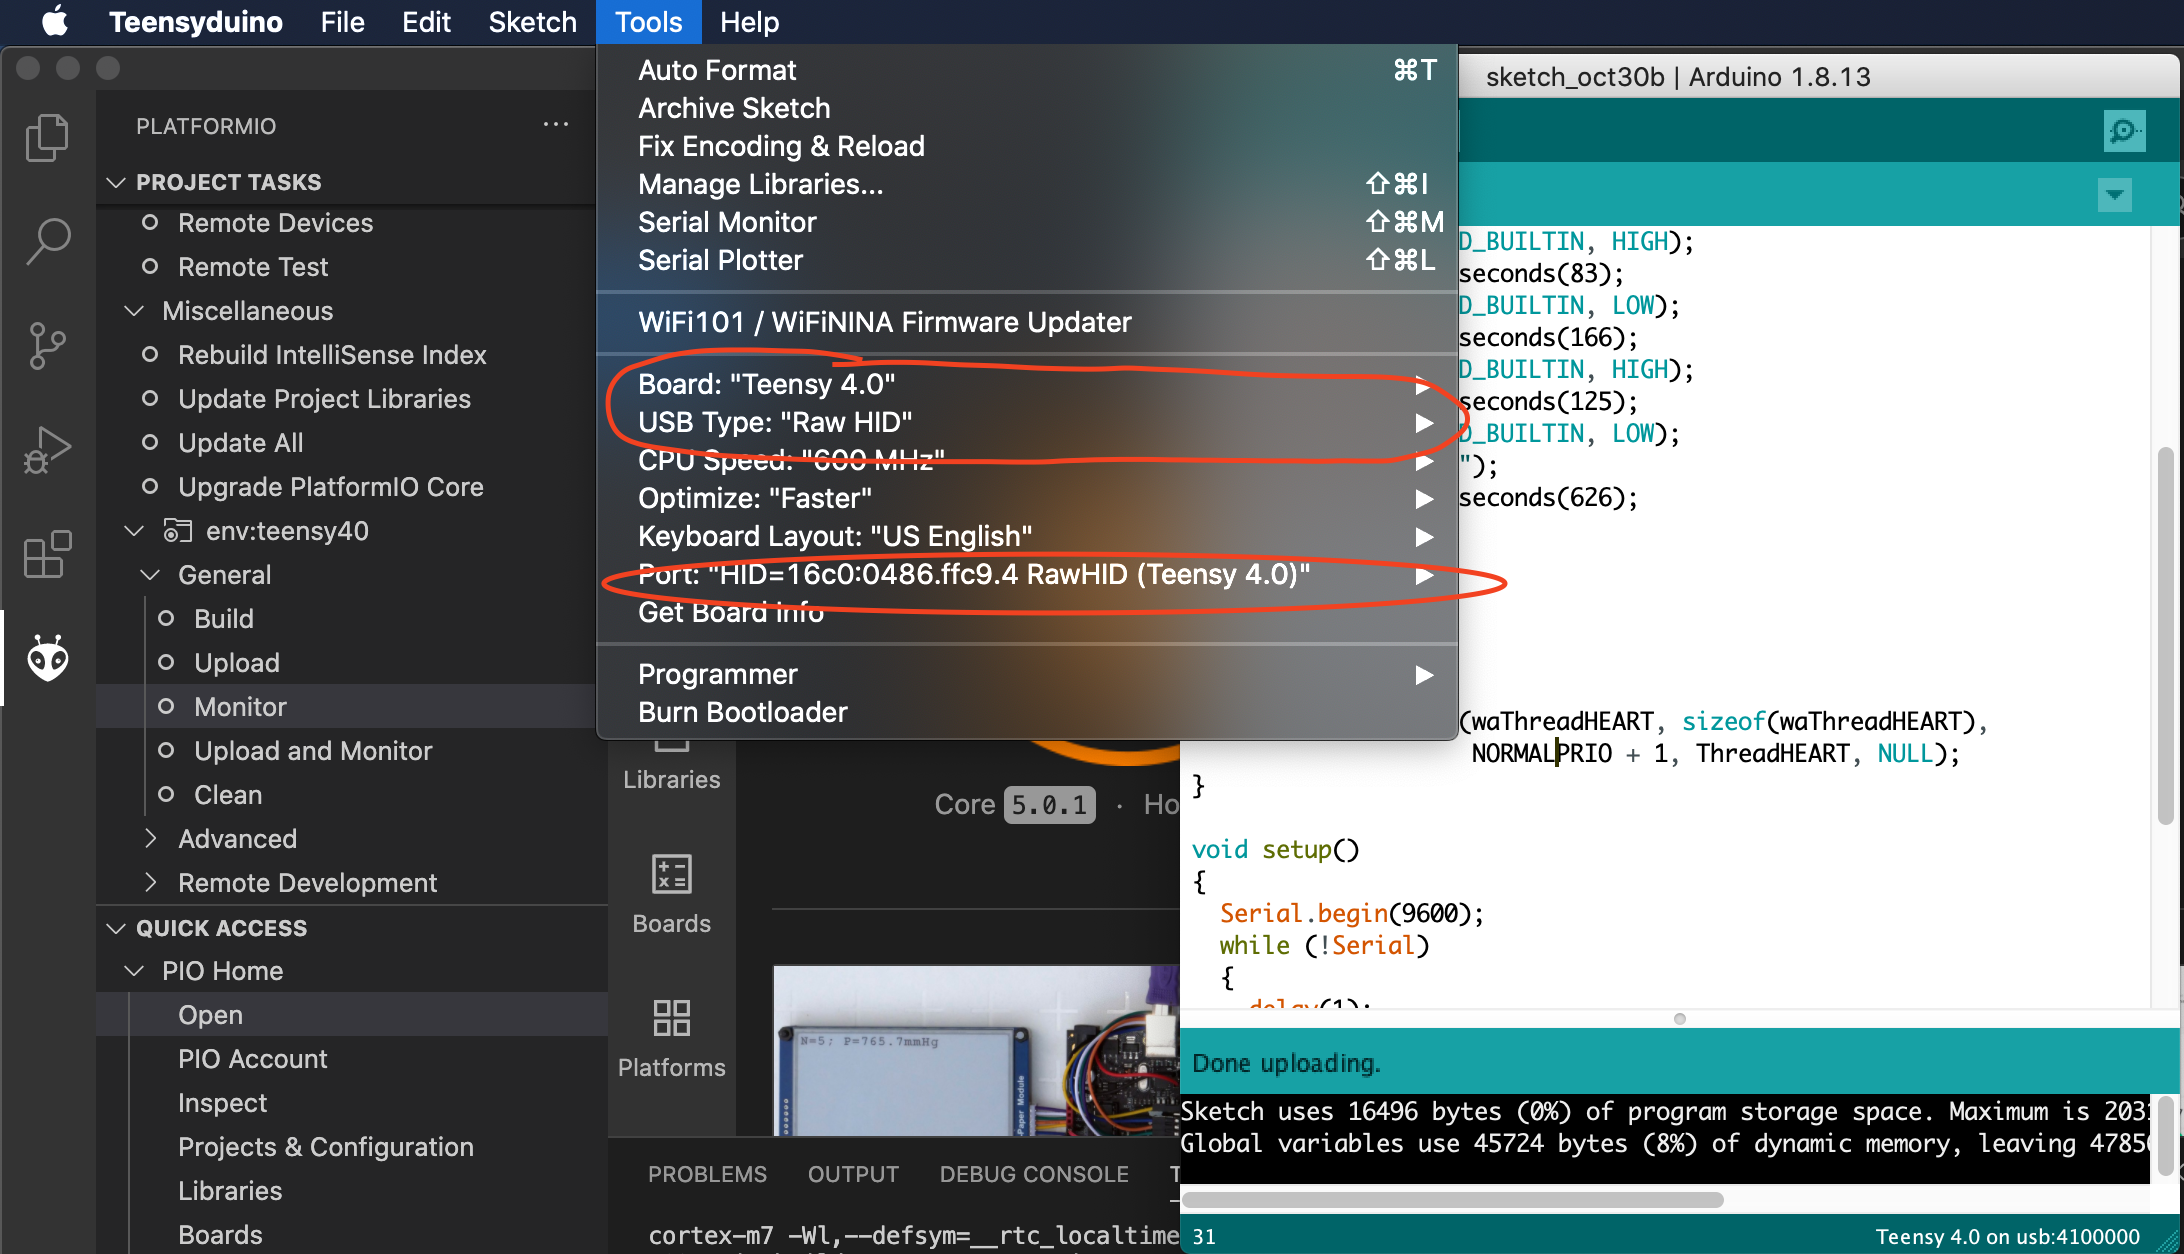Open the Extensions view
2184x1254 pixels.
(47, 555)
